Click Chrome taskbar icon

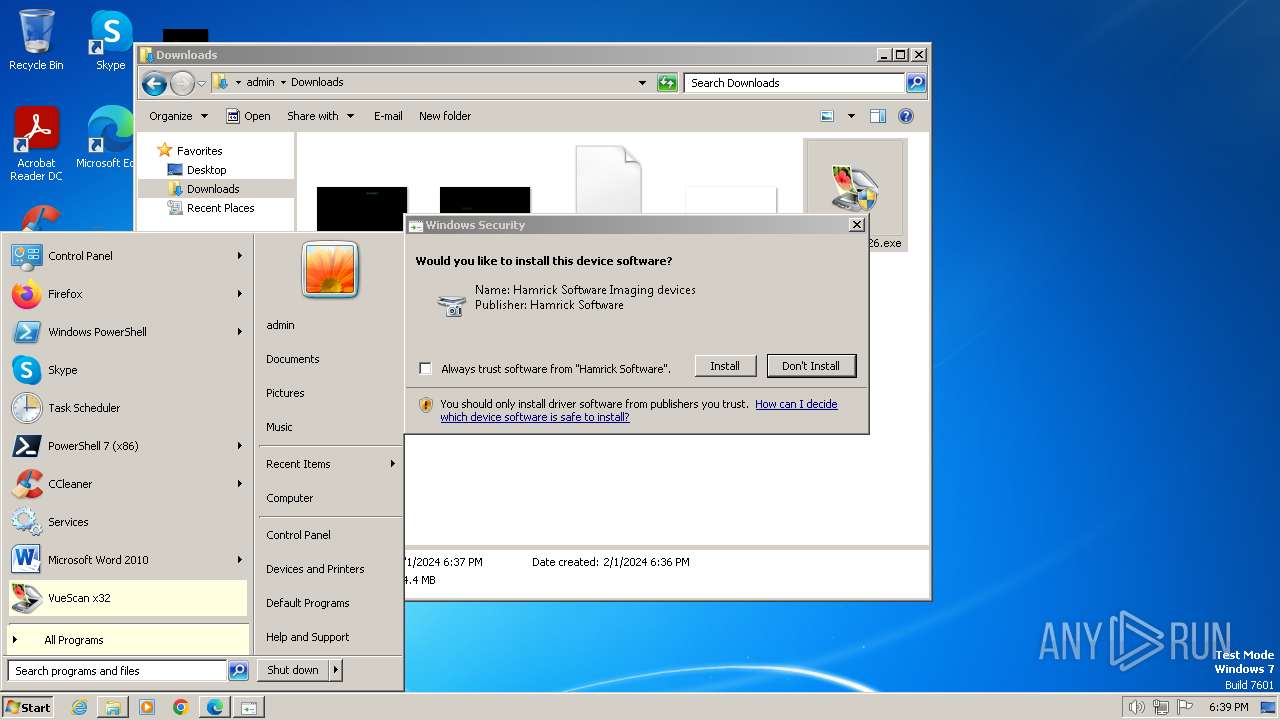[x=181, y=707]
